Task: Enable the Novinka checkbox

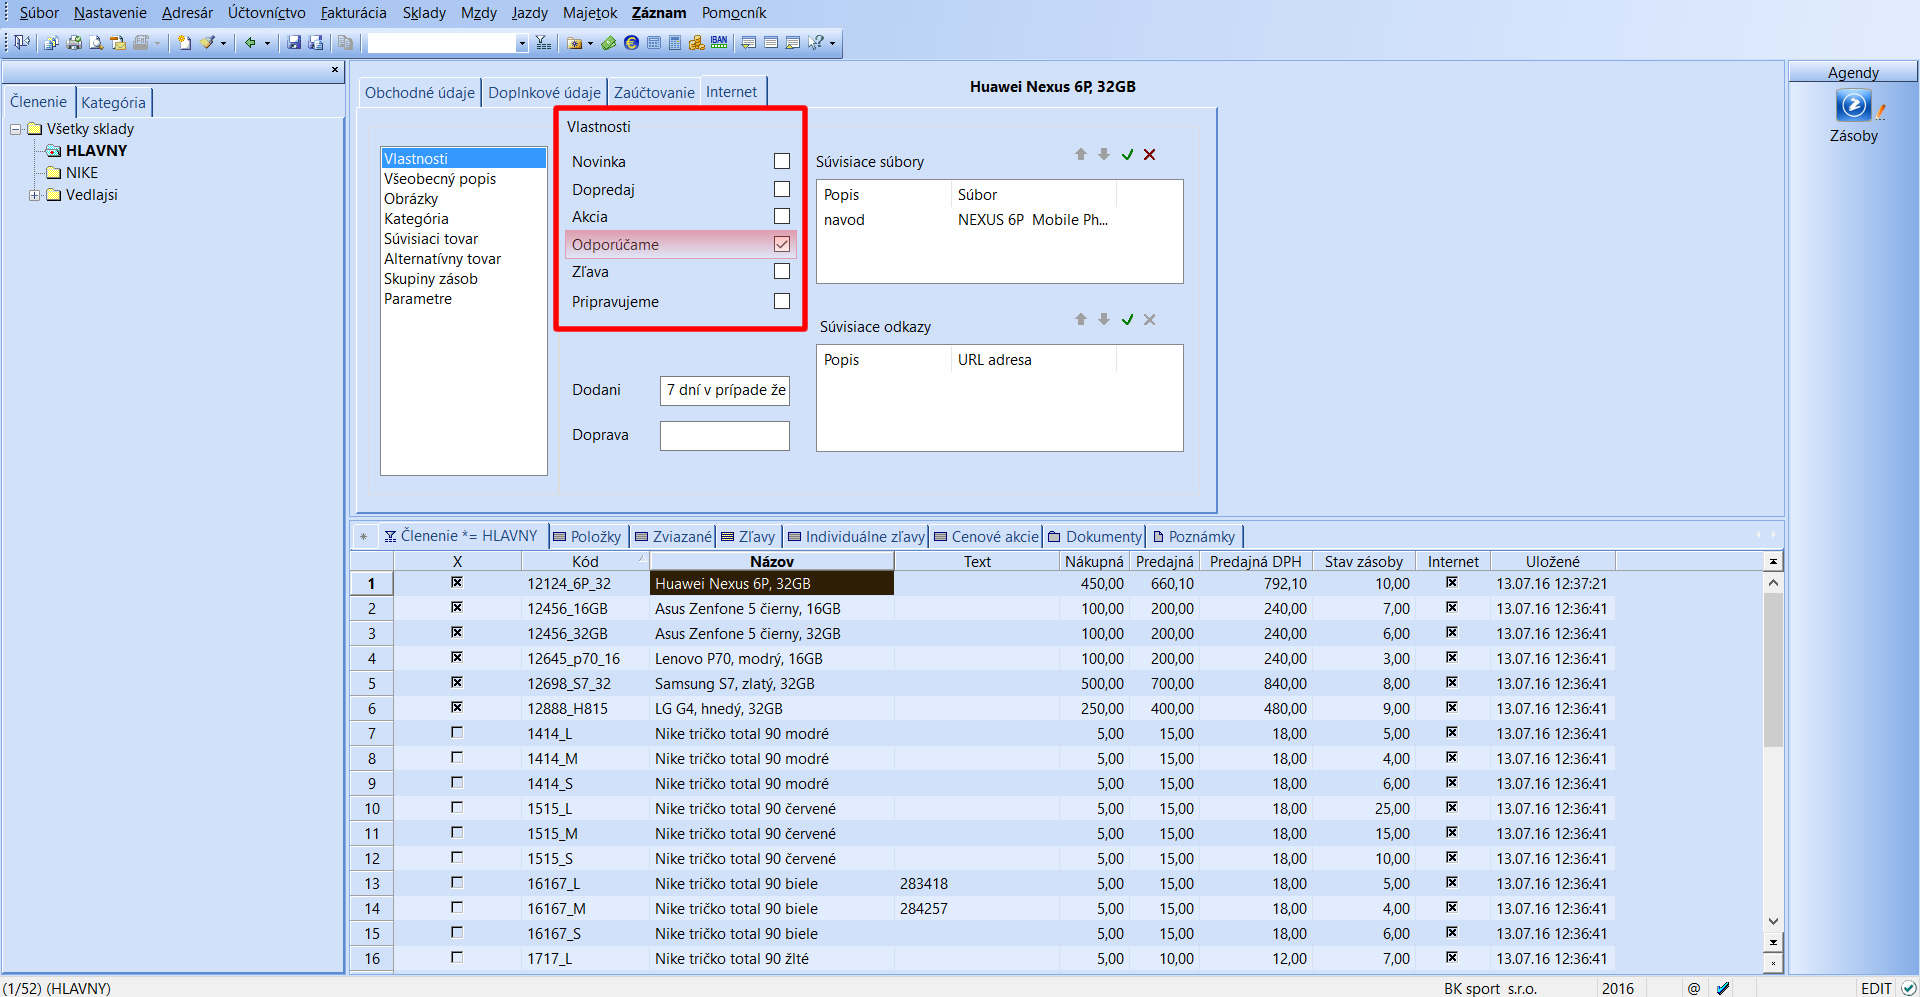Action: tap(782, 162)
